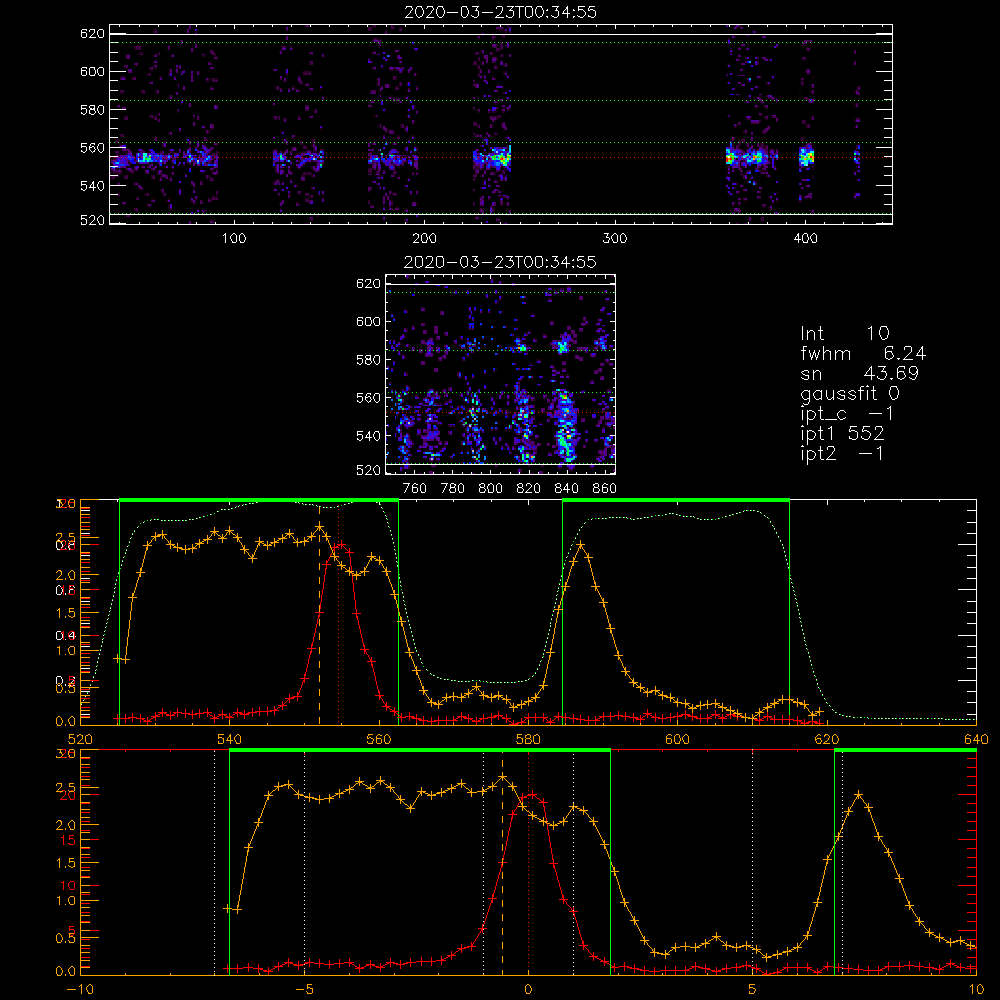Image resolution: width=1000 pixels, height=1000 pixels.
Task: Click the red 10 y-axis label in bottom plot
Action: [x=68, y=886]
